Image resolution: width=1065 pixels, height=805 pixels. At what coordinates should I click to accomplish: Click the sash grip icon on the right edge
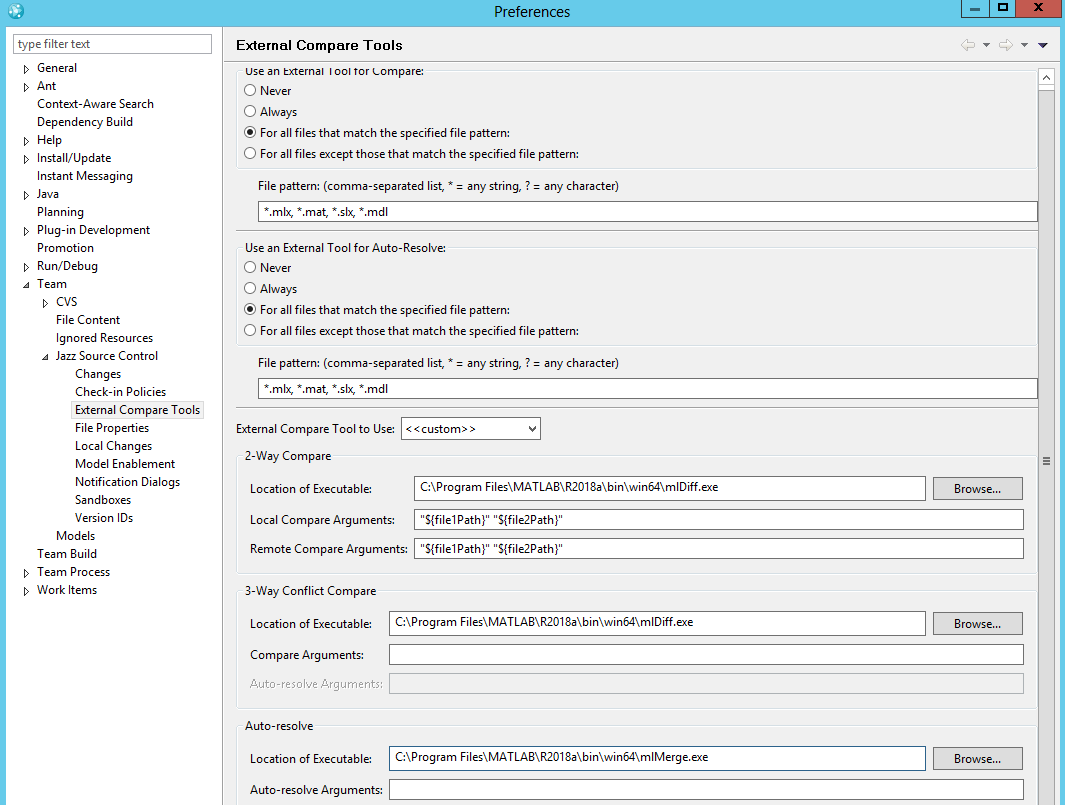coord(1046,461)
